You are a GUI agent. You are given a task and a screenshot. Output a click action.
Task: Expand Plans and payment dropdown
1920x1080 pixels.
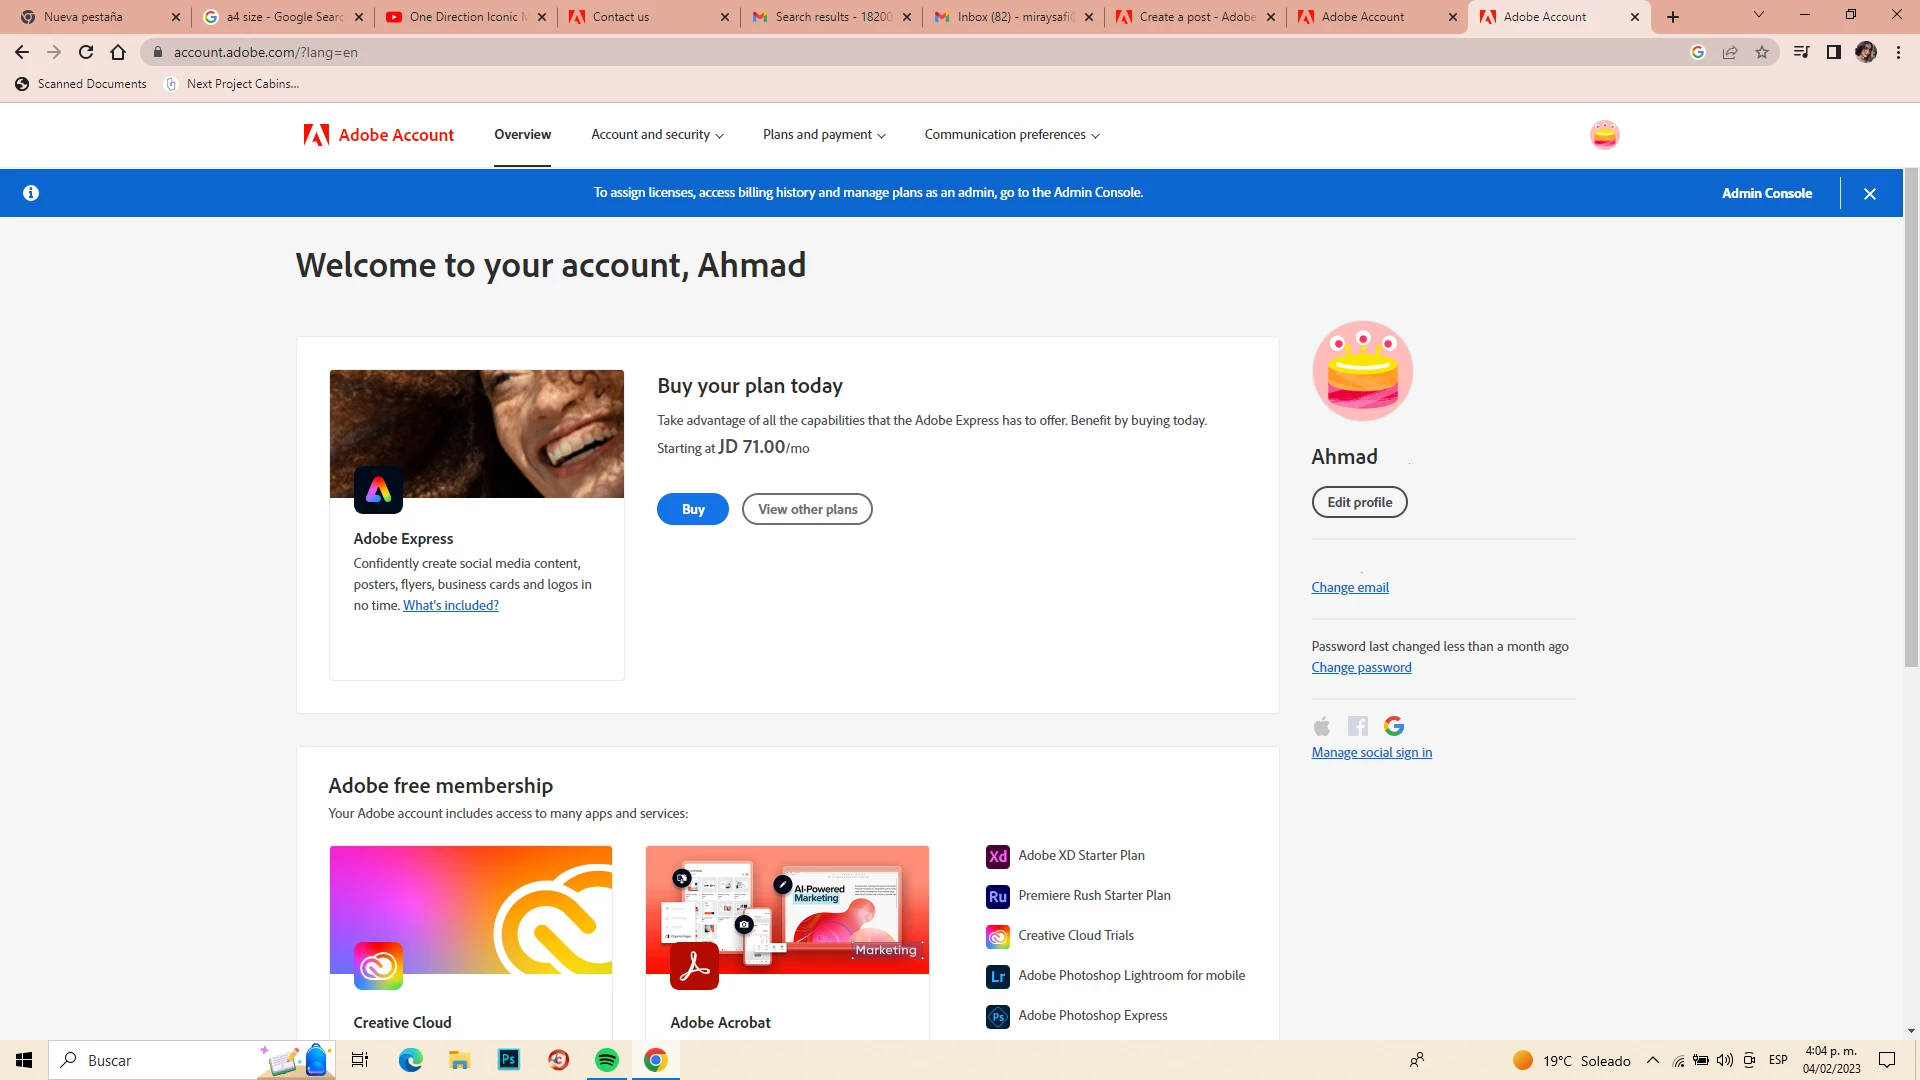click(x=824, y=135)
